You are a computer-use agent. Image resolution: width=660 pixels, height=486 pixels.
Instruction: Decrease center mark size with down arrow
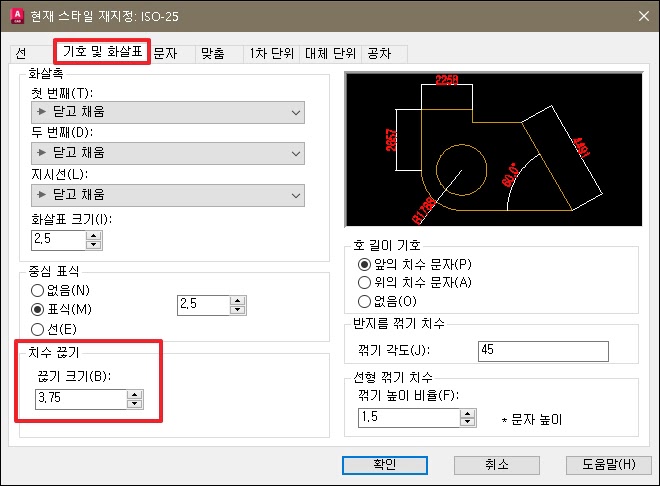[x=238, y=310]
